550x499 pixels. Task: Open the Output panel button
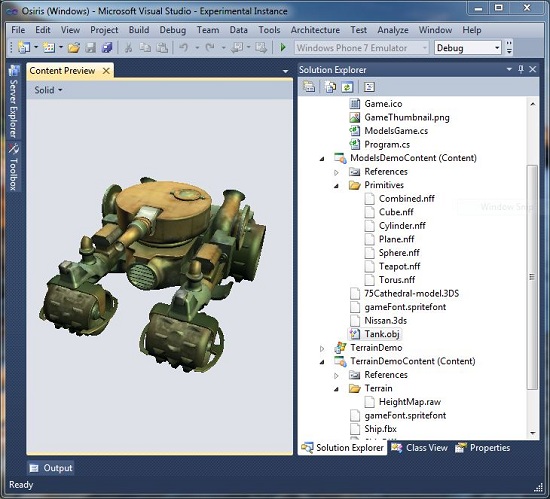point(51,468)
